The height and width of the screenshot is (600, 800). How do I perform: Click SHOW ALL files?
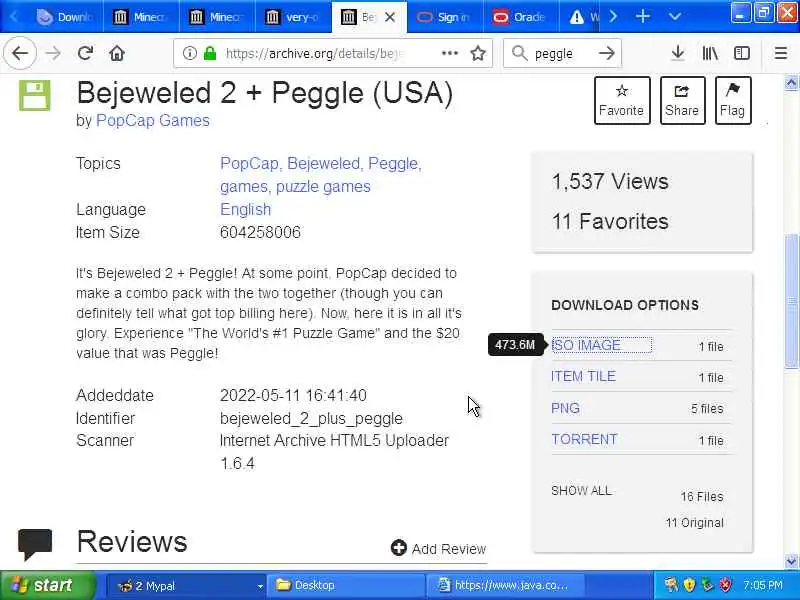click(x=581, y=491)
